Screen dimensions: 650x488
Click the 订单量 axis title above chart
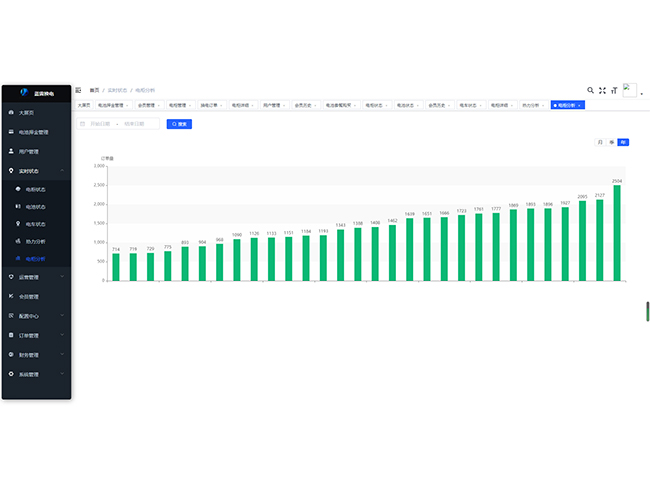click(107, 158)
